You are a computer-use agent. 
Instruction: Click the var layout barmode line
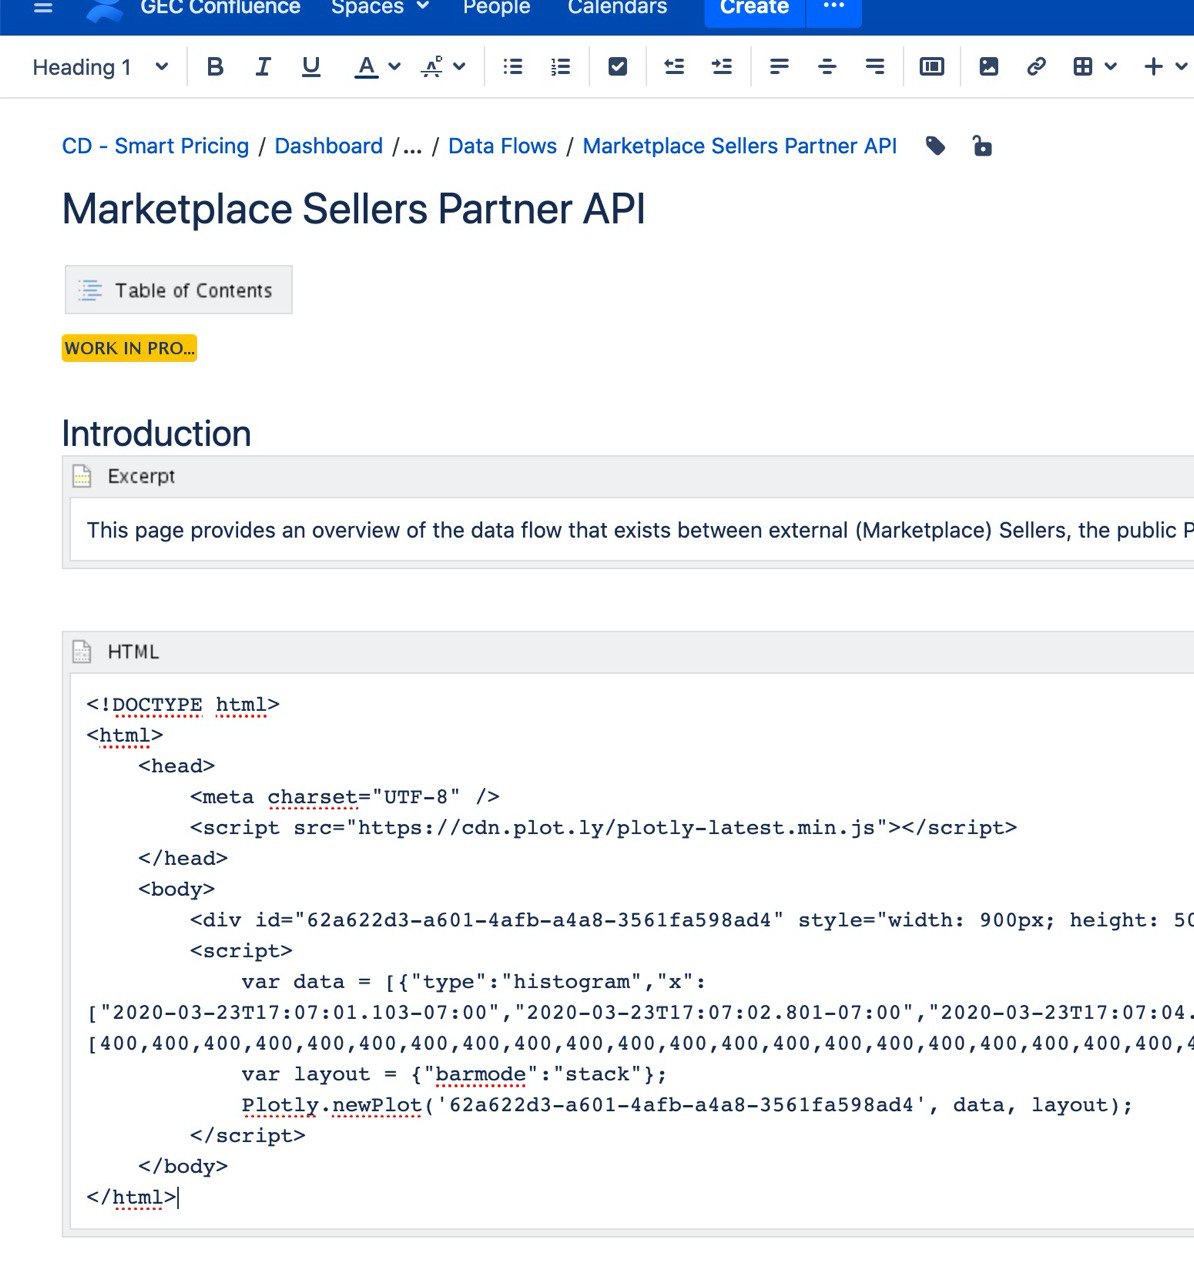[454, 1074]
